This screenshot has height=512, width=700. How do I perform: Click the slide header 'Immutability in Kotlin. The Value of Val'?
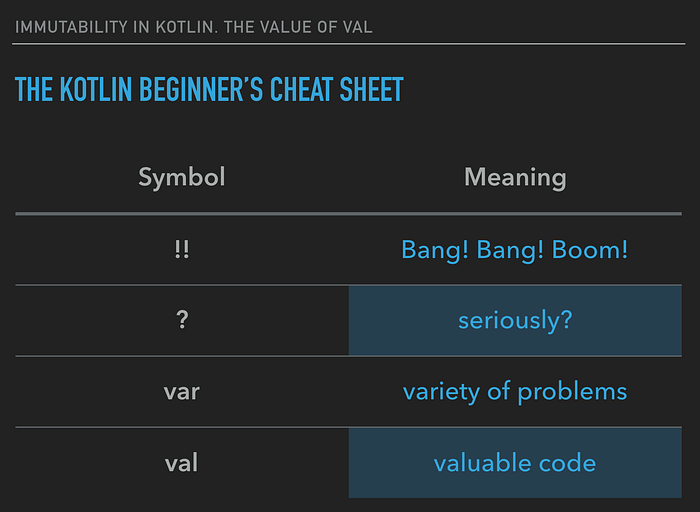193,27
